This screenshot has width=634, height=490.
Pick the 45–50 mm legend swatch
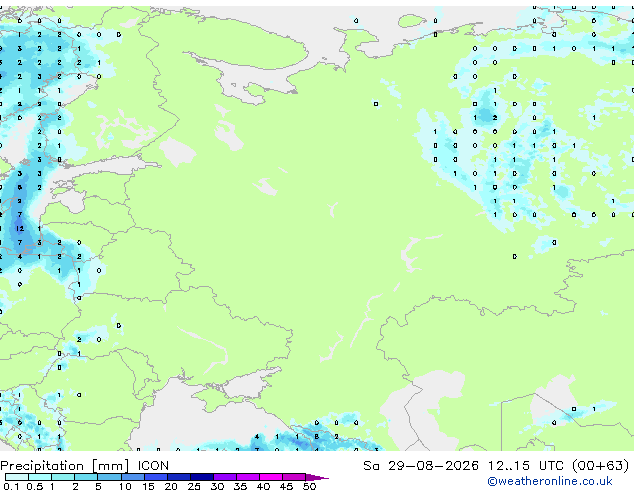coord(294,477)
